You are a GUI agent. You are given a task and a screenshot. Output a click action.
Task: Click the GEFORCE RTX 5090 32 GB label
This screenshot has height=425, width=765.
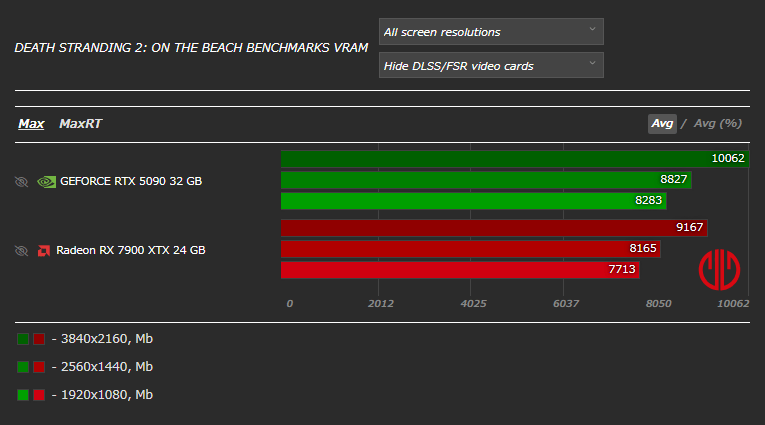(x=131, y=182)
